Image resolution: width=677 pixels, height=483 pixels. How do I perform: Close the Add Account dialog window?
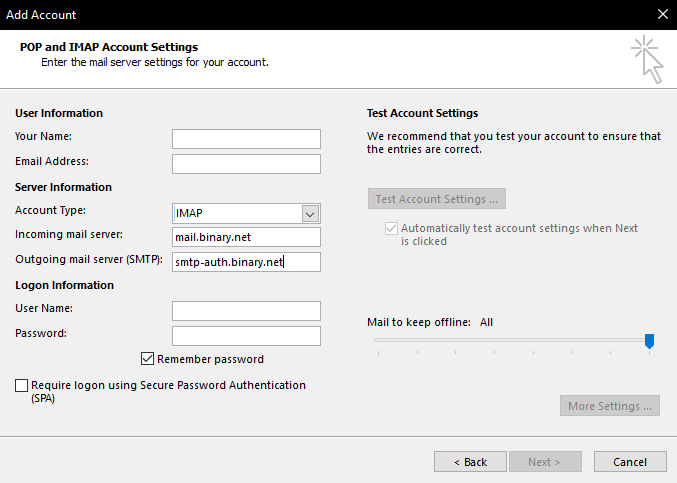coord(662,15)
